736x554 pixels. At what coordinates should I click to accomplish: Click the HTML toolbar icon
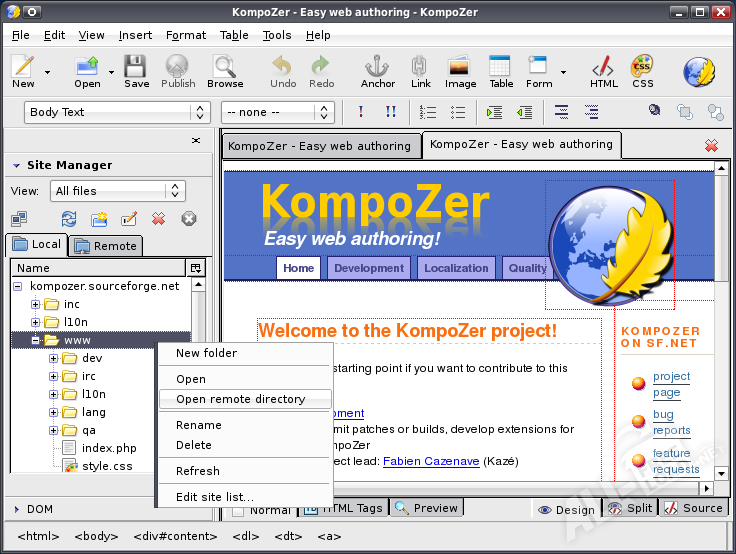coord(603,72)
